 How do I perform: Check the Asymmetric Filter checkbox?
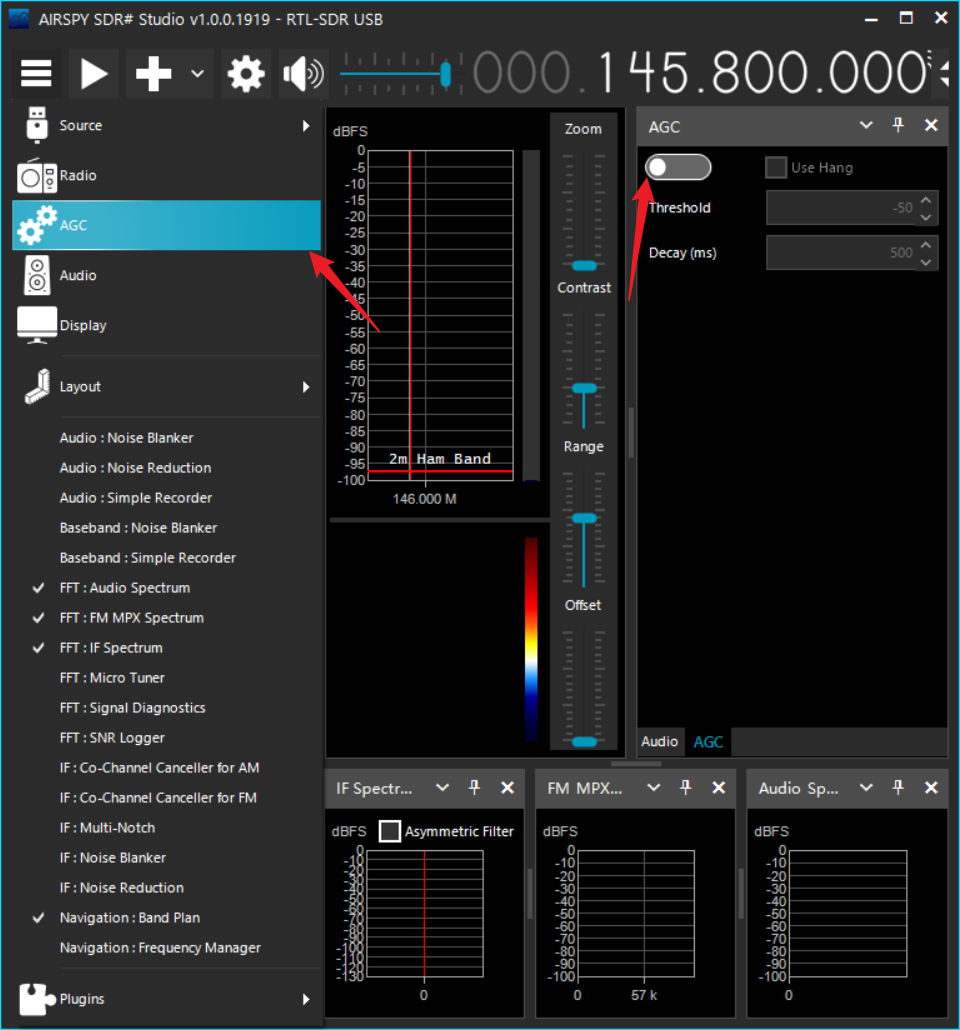390,831
